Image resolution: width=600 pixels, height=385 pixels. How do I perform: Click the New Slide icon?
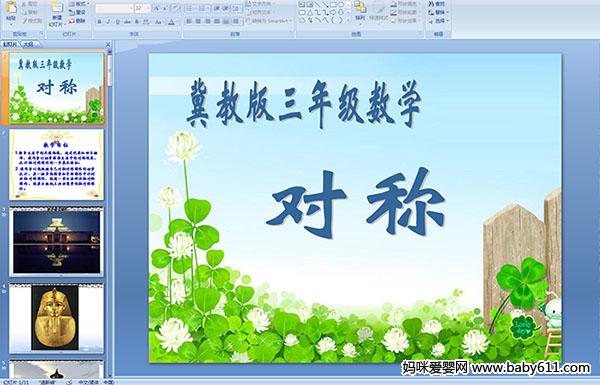pos(57,13)
